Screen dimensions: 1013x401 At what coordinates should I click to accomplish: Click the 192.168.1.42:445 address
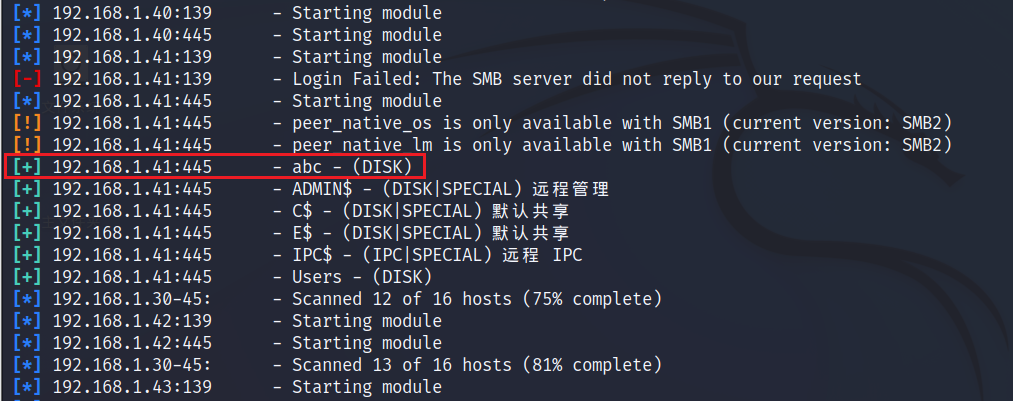click(132, 343)
